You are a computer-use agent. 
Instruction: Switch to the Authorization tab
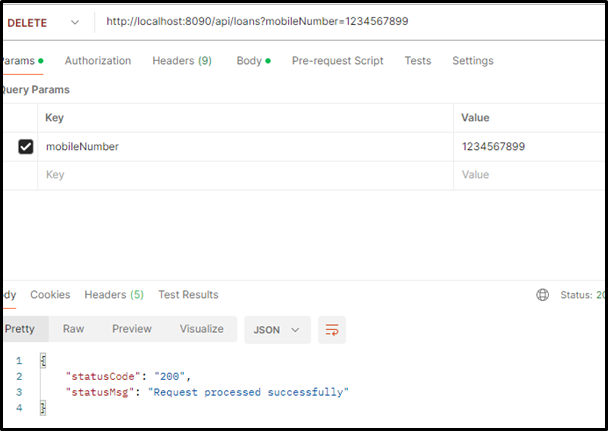[98, 61]
